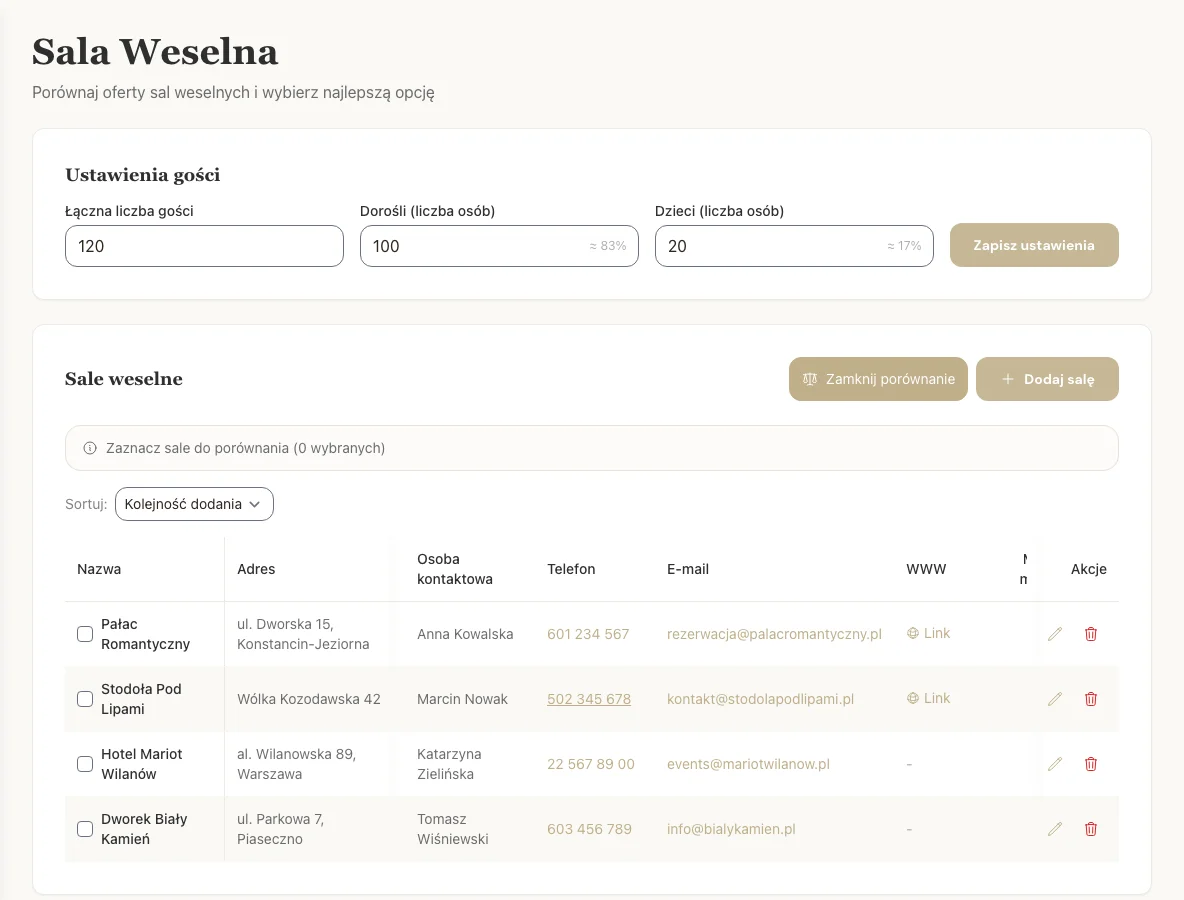This screenshot has width=1184, height=900.
Task: Focus the Łączna liczba gości field
Action: [204, 246]
